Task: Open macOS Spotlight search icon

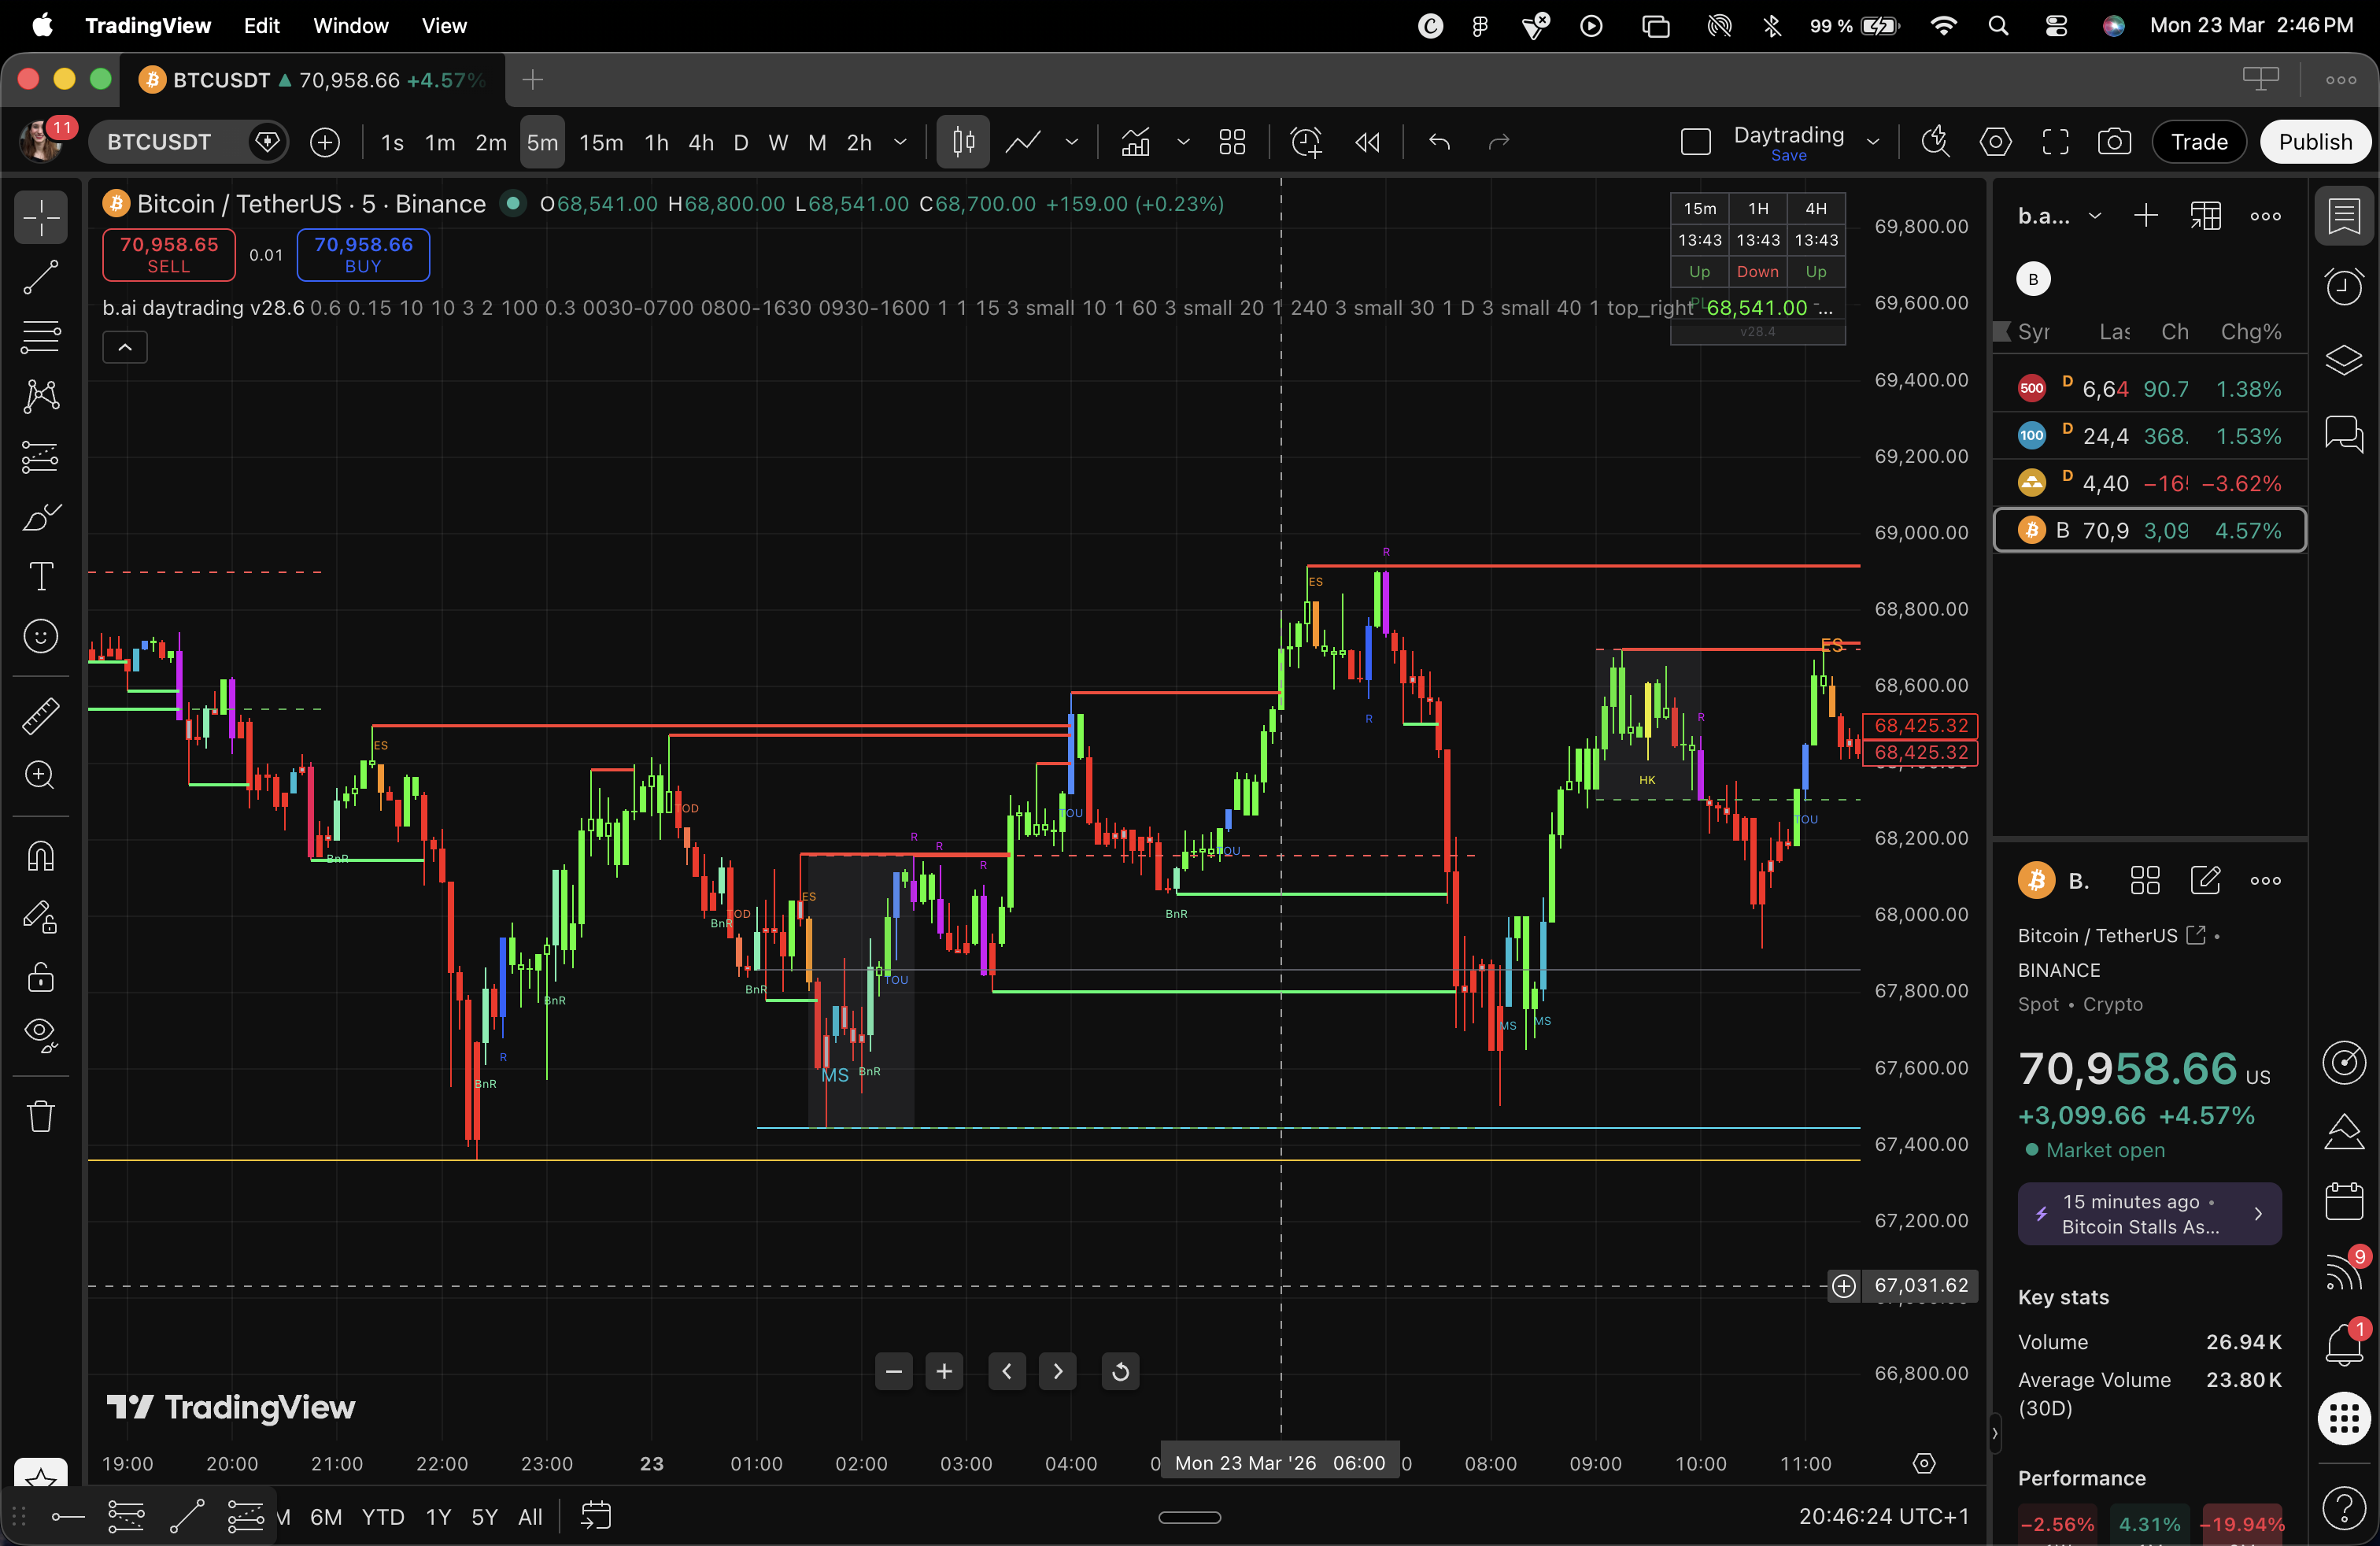Action: pos(1998,25)
